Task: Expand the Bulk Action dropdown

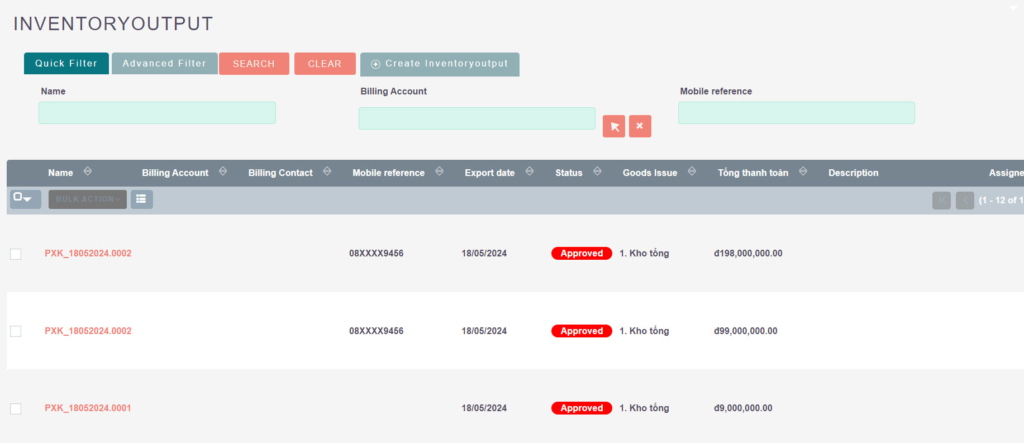Action: (x=88, y=199)
